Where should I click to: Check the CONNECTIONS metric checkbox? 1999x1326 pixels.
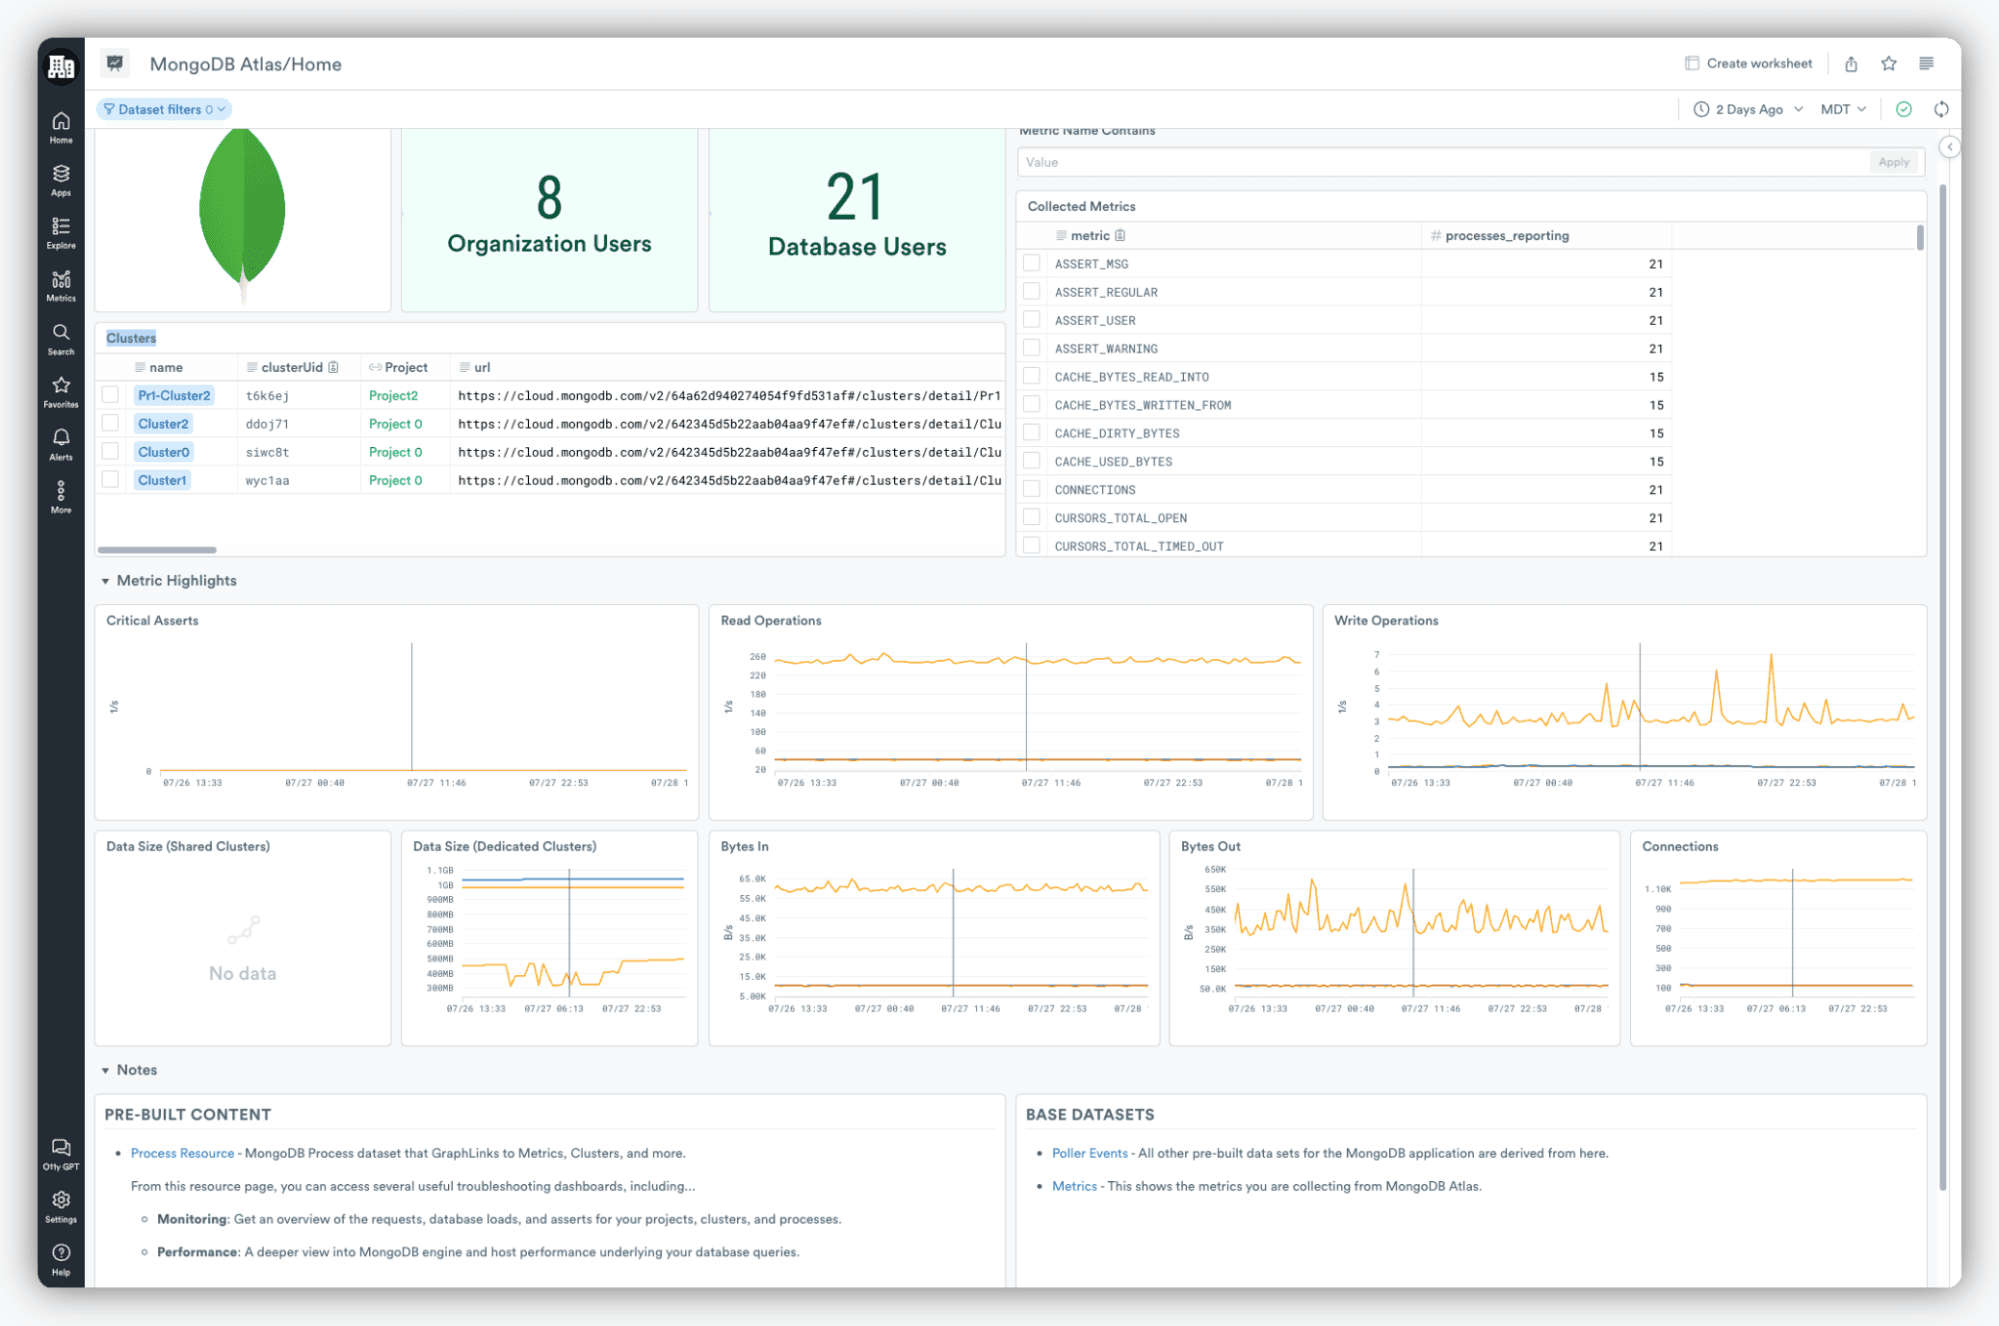[1031, 489]
